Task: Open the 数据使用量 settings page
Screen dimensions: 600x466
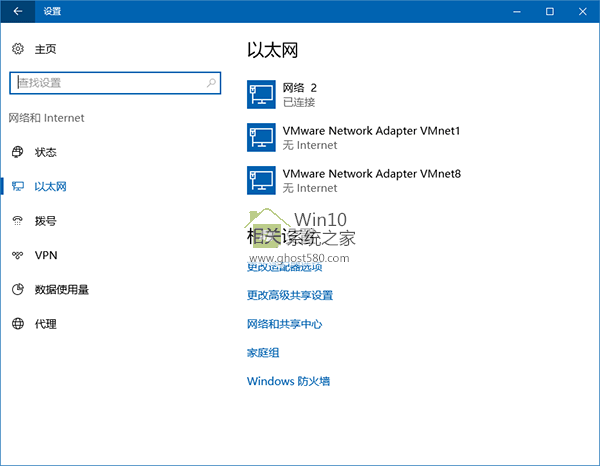Action: [x=62, y=290]
